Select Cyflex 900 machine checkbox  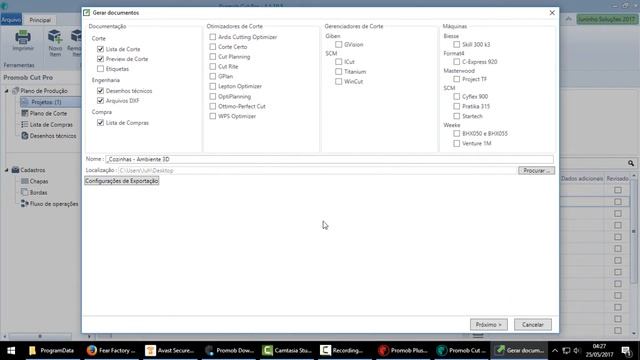(457, 96)
